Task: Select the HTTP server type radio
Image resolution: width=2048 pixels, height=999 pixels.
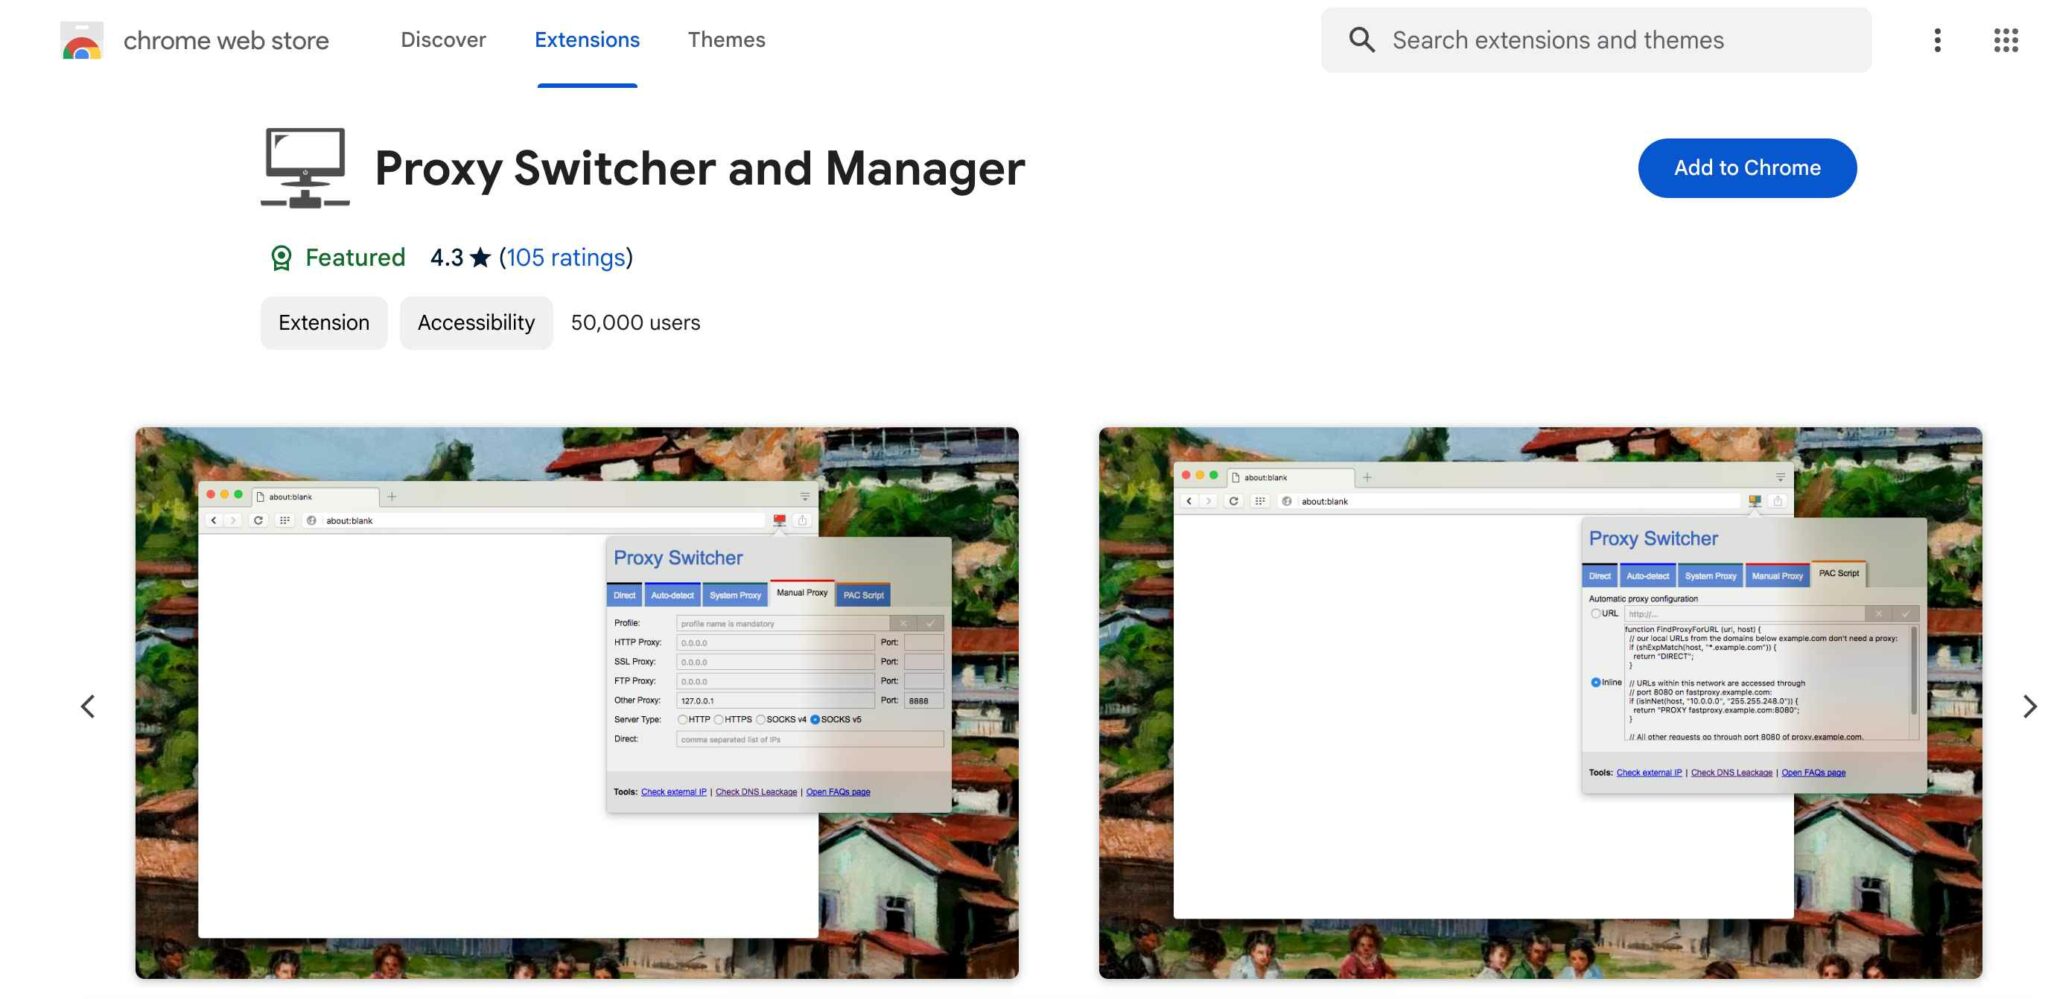Action: [683, 720]
